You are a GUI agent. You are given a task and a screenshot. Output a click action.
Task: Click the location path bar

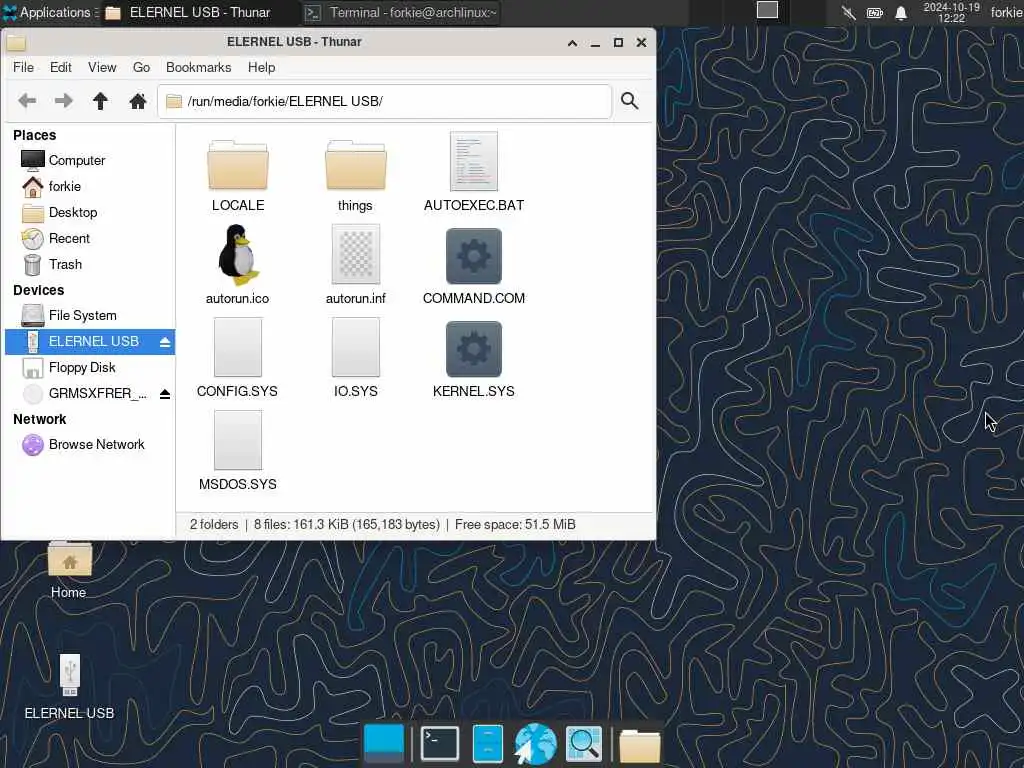(x=385, y=101)
